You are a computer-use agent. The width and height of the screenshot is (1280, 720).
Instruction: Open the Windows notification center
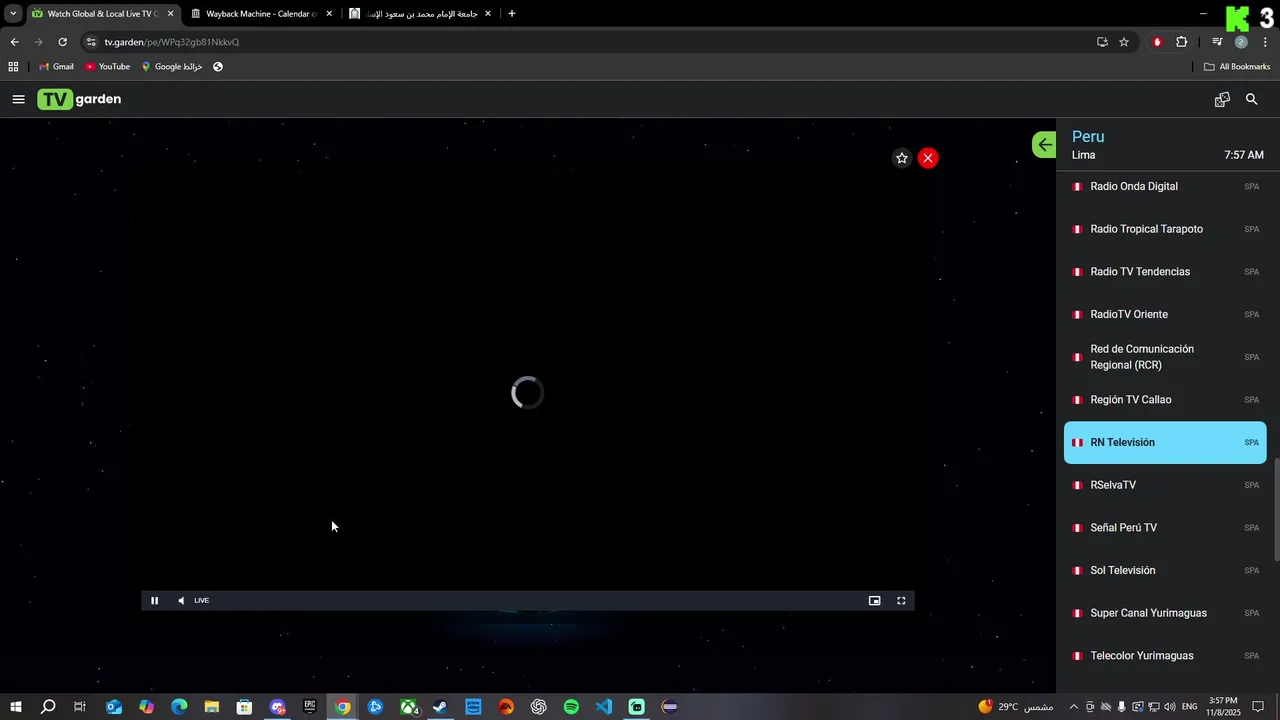coord(1259,707)
